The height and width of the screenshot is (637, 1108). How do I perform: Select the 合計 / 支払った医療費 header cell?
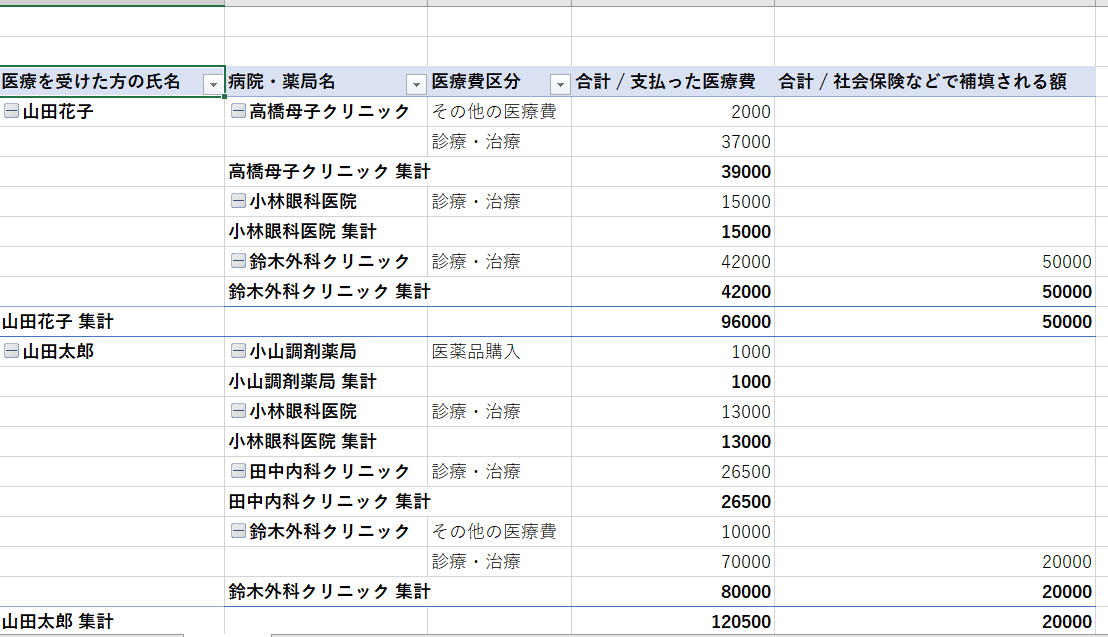[x=665, y=82]
